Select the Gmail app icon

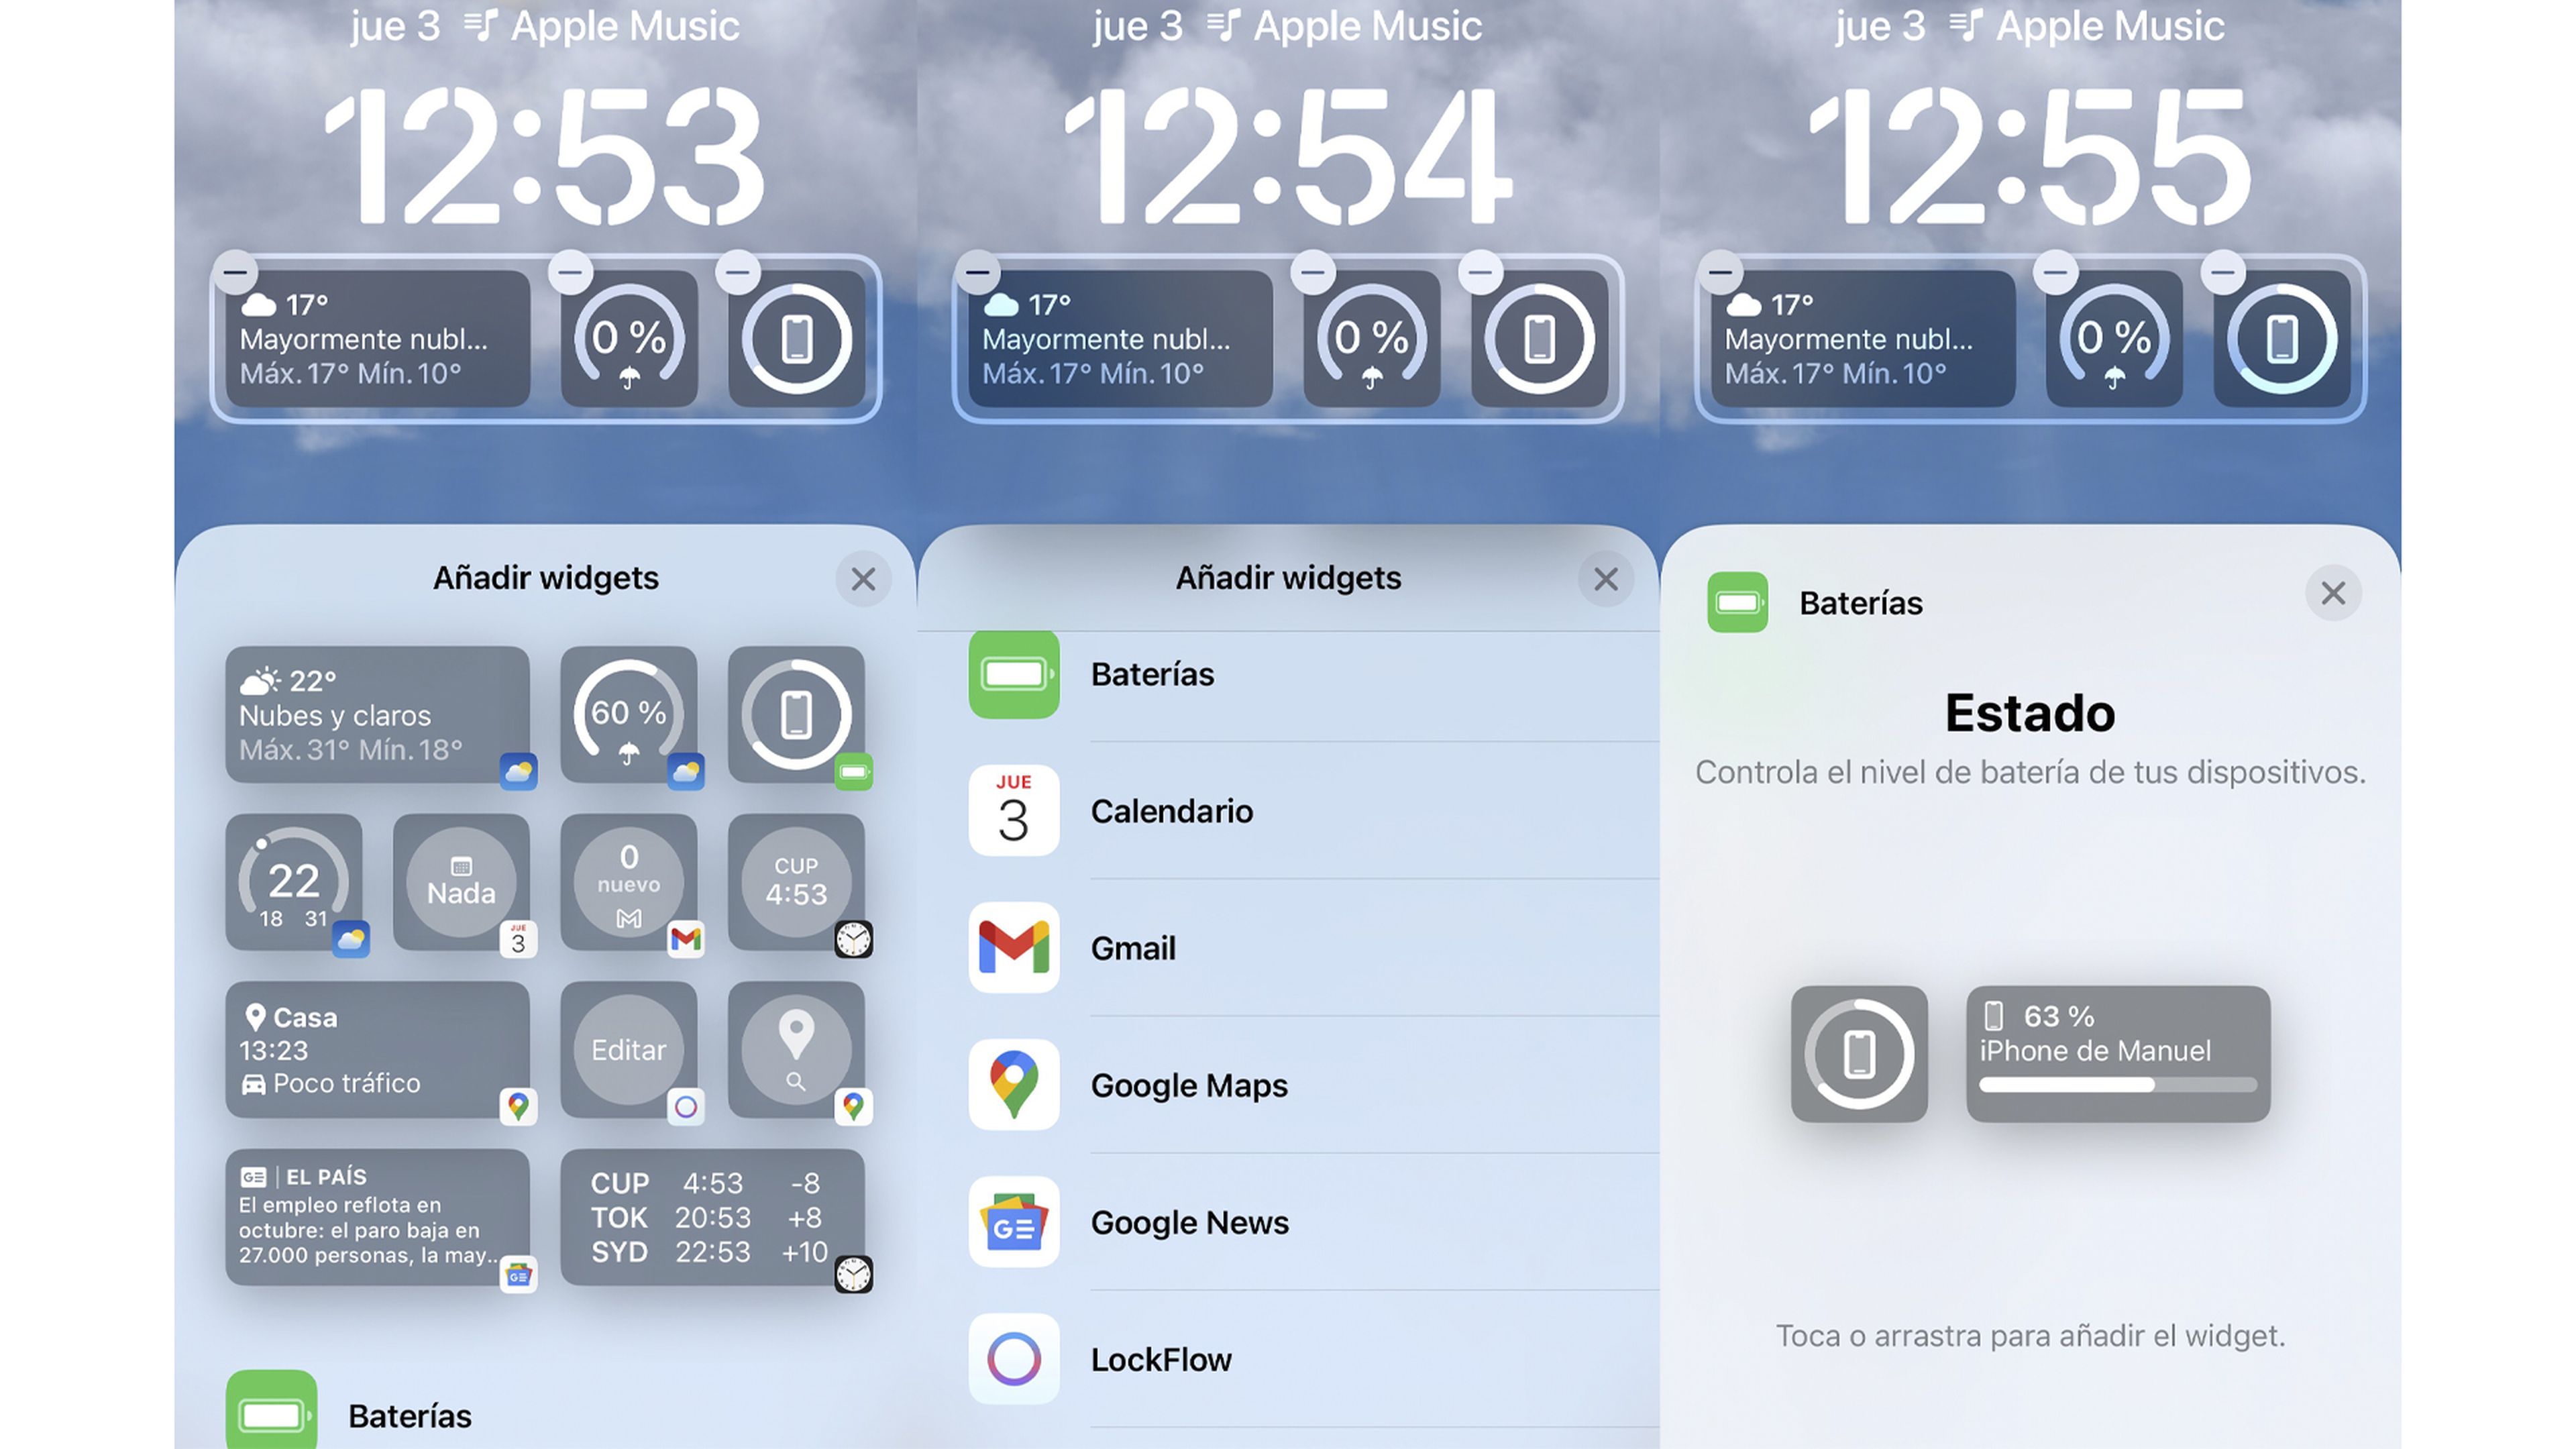pyautogui.click(x=1014, y=947)
